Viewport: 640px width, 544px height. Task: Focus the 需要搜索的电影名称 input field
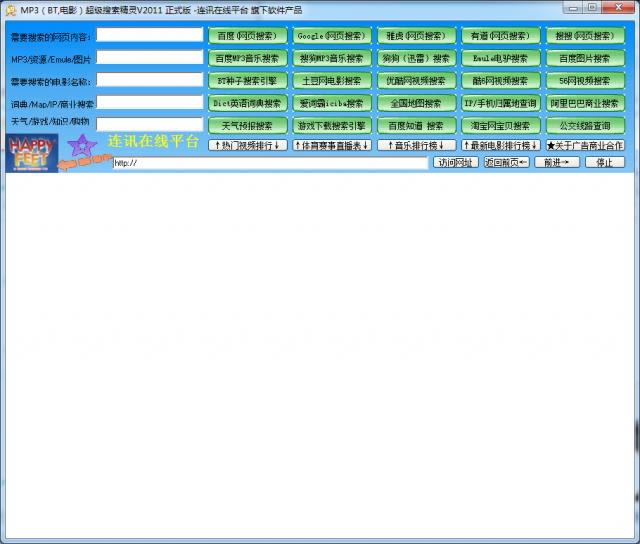coord(149,80)
